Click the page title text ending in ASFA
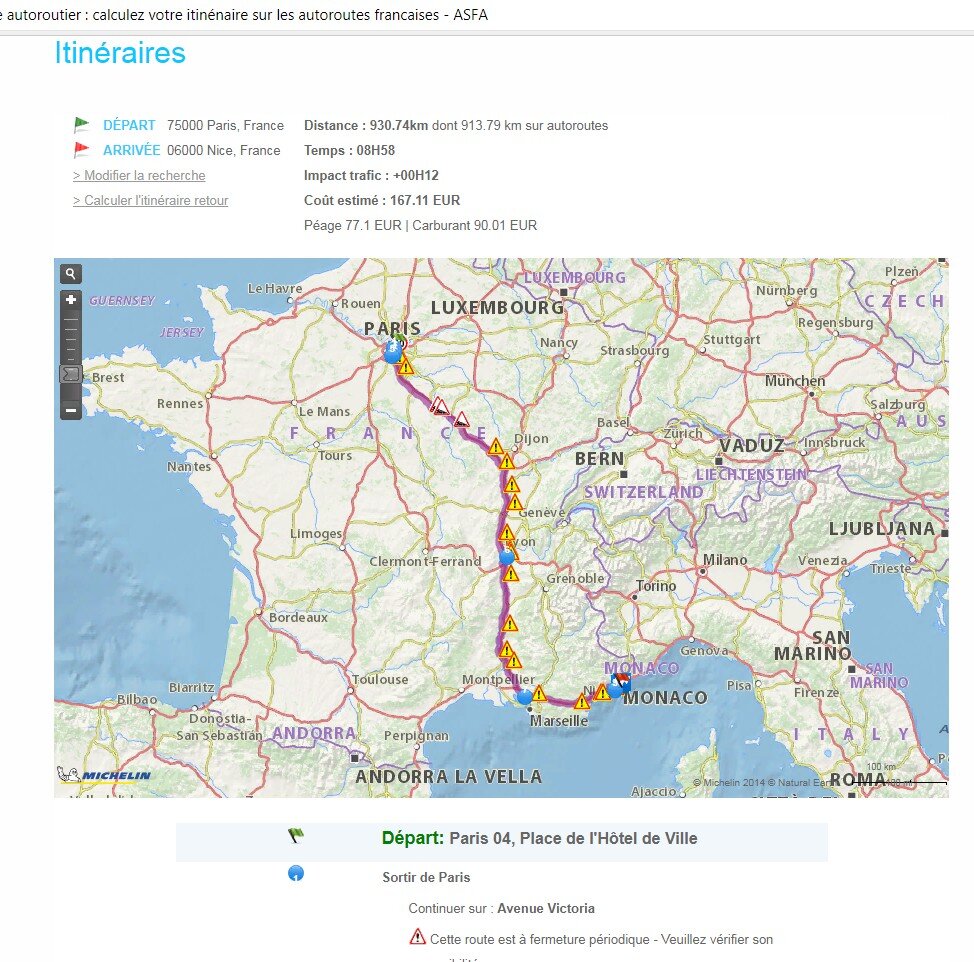This screenshot has width=974, height=962. point(244,15)
